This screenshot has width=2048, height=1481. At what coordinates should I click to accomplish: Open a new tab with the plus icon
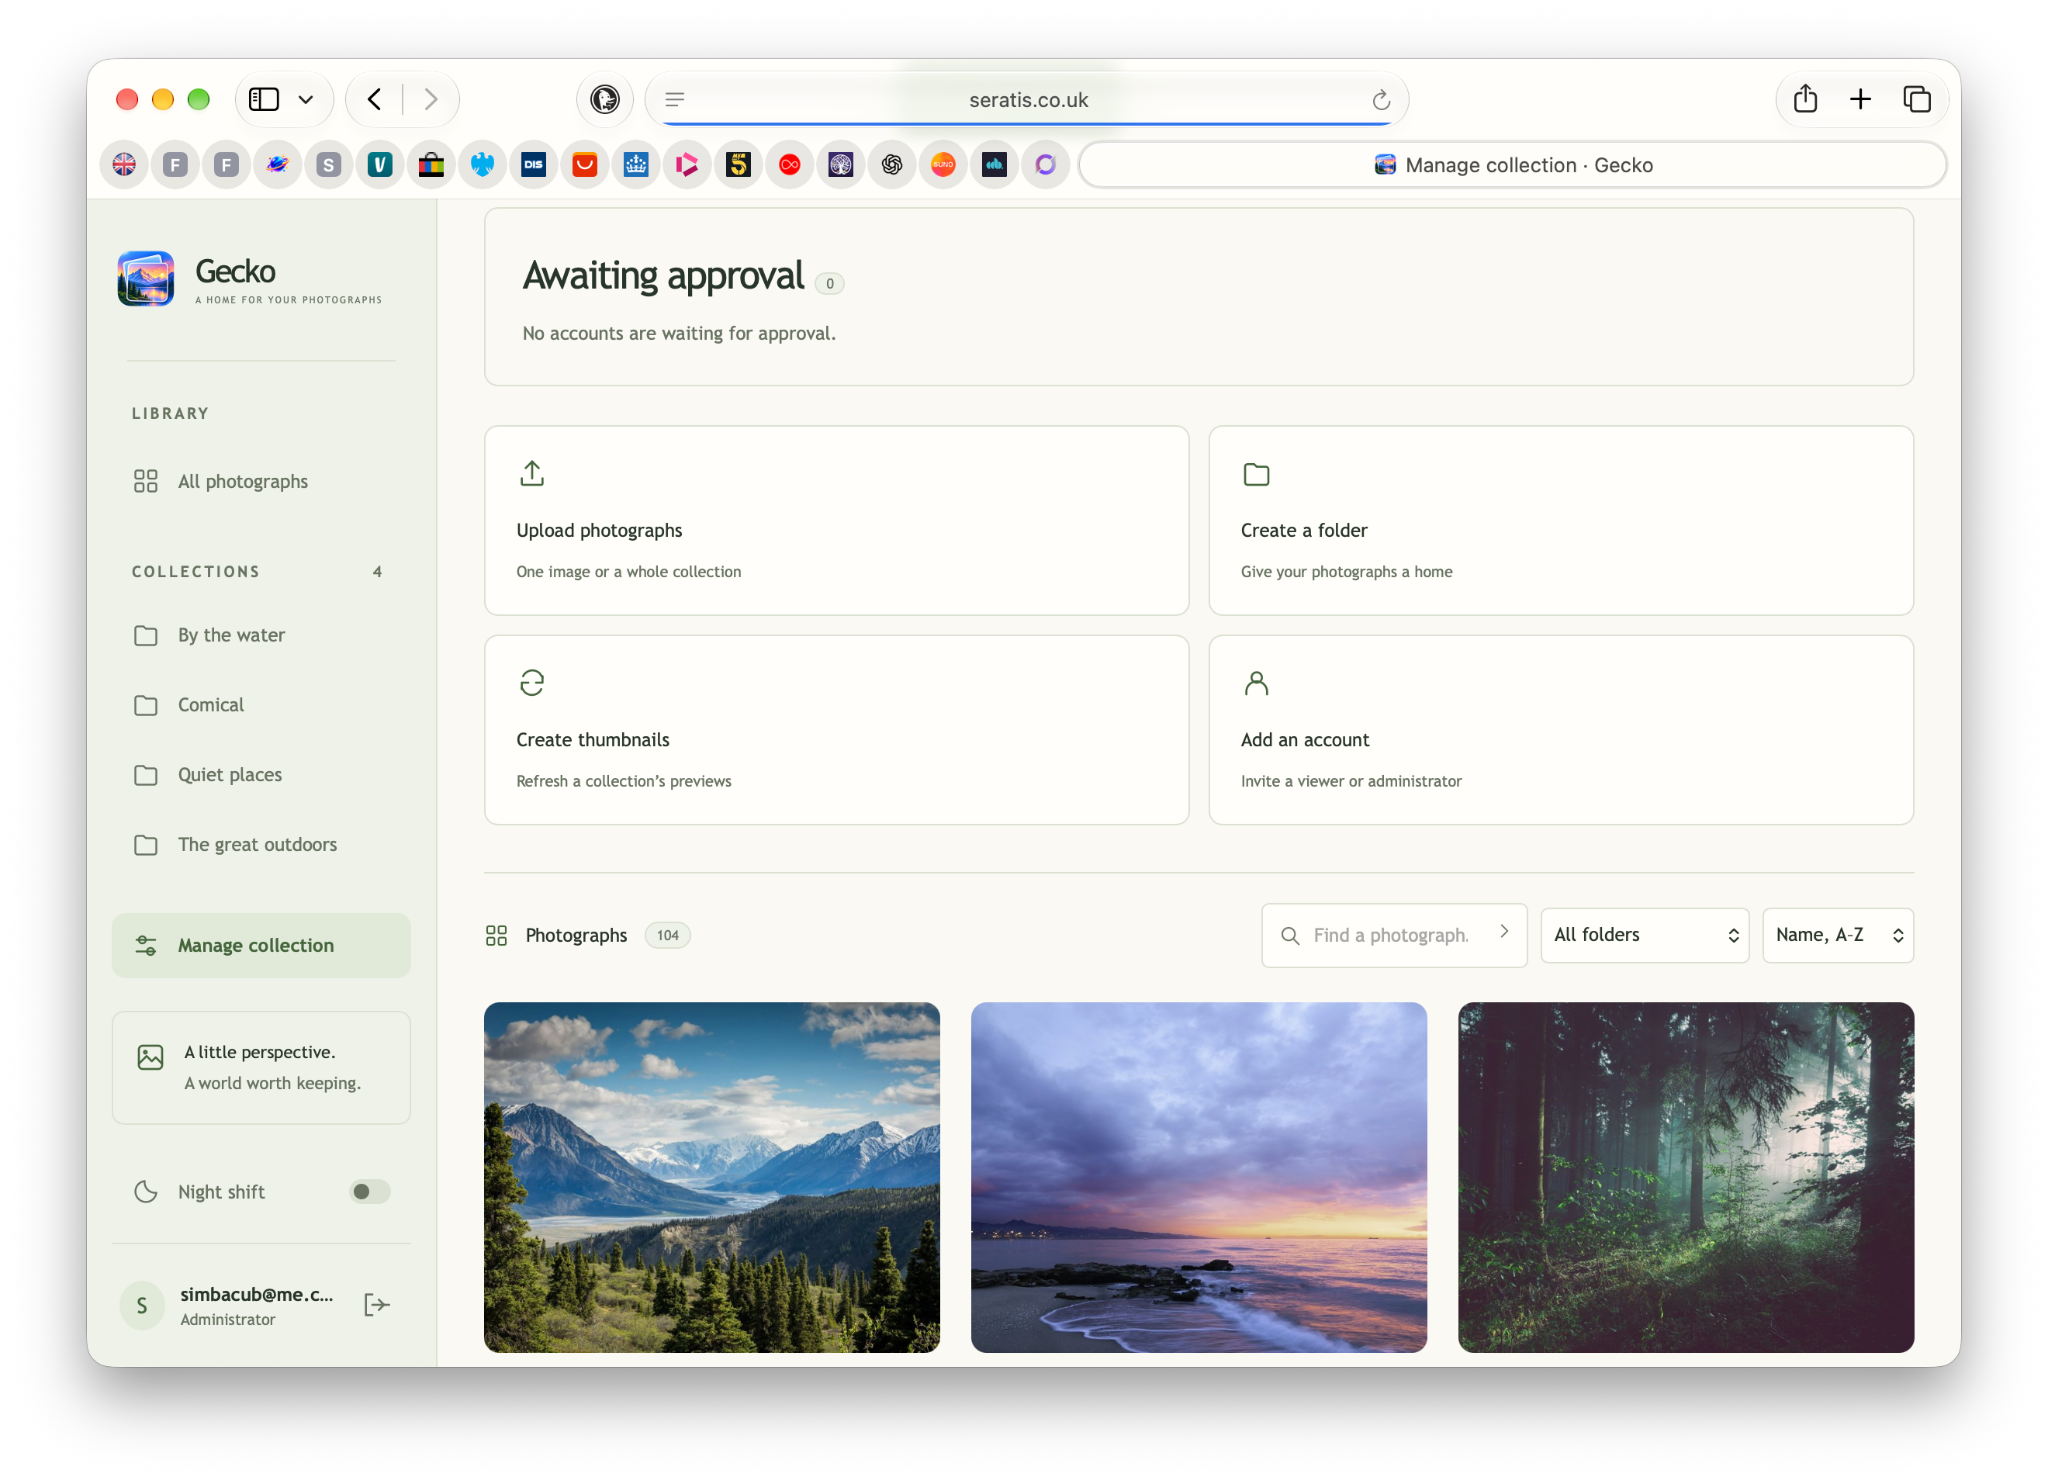(1860, 98)
